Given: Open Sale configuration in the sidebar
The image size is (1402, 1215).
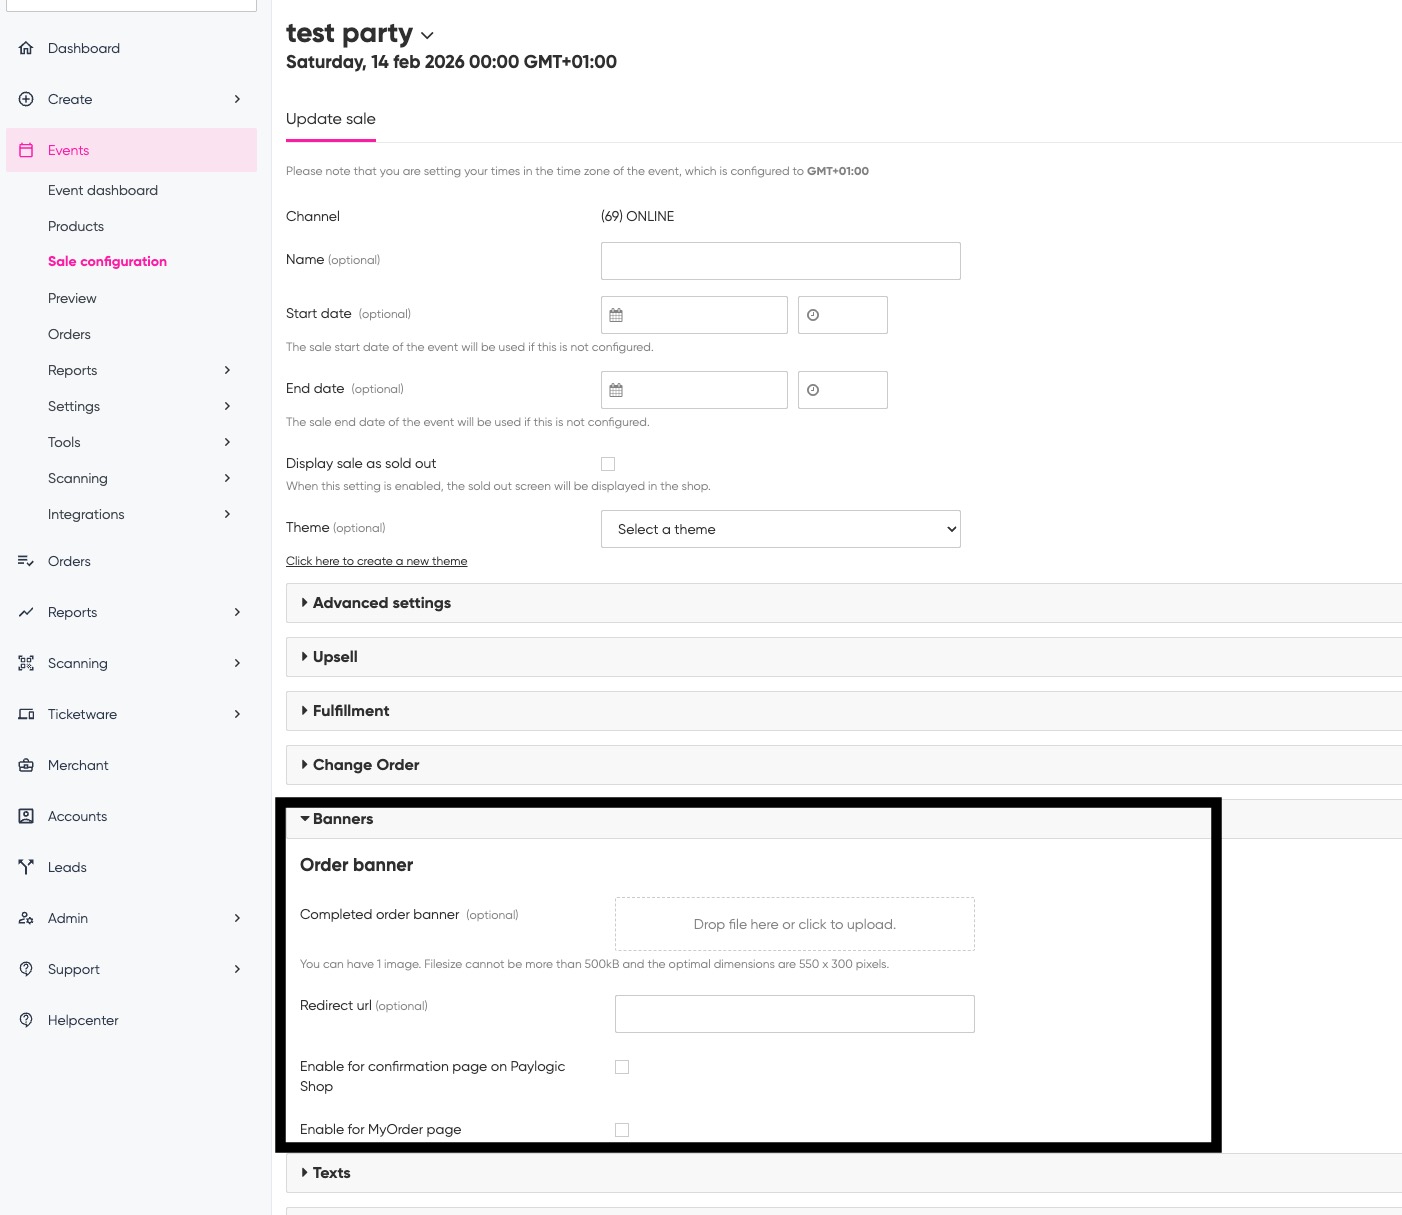Looking at the screenshot, I should tap(107, 262).
